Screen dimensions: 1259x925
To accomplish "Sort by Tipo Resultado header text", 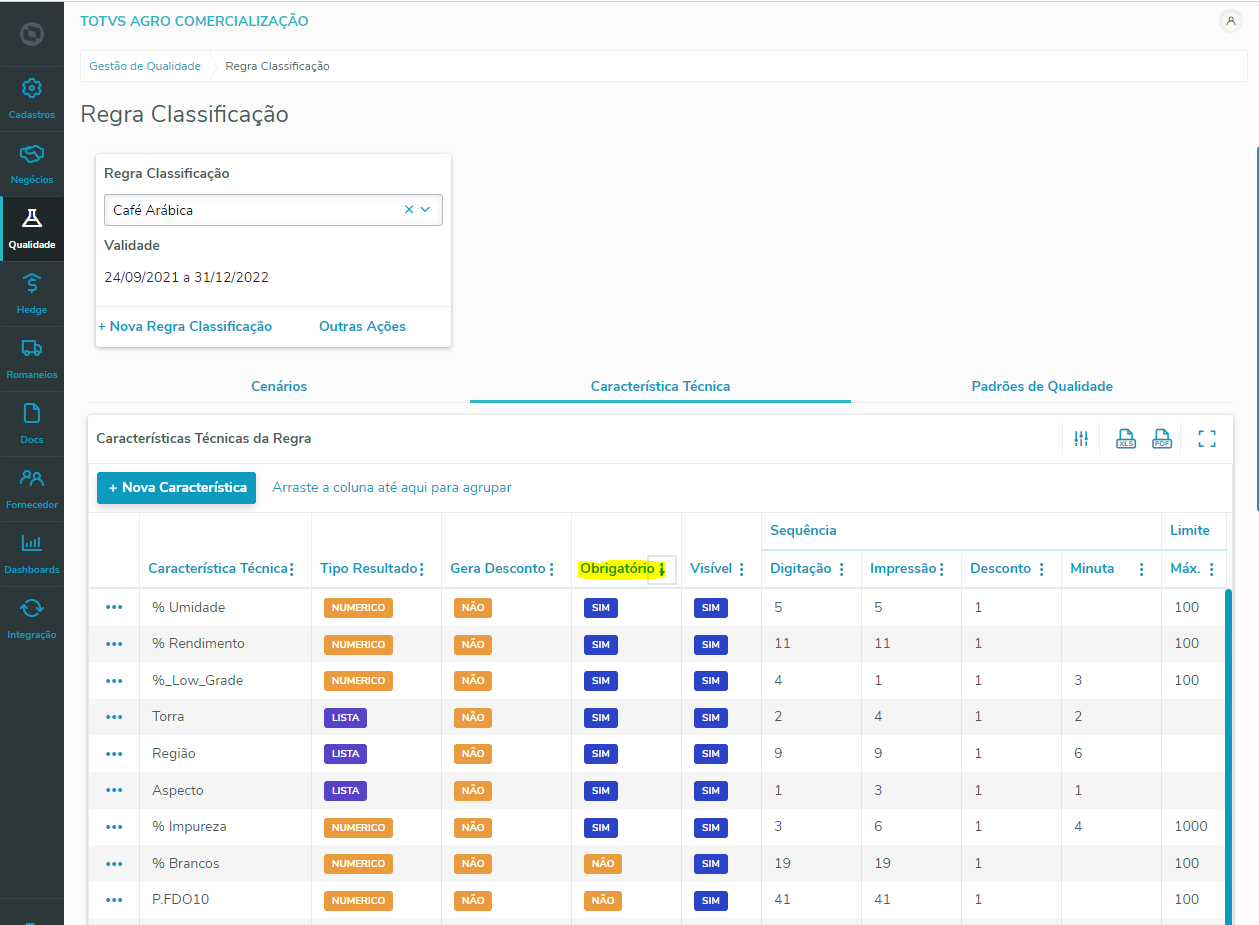I will [368, 568].
